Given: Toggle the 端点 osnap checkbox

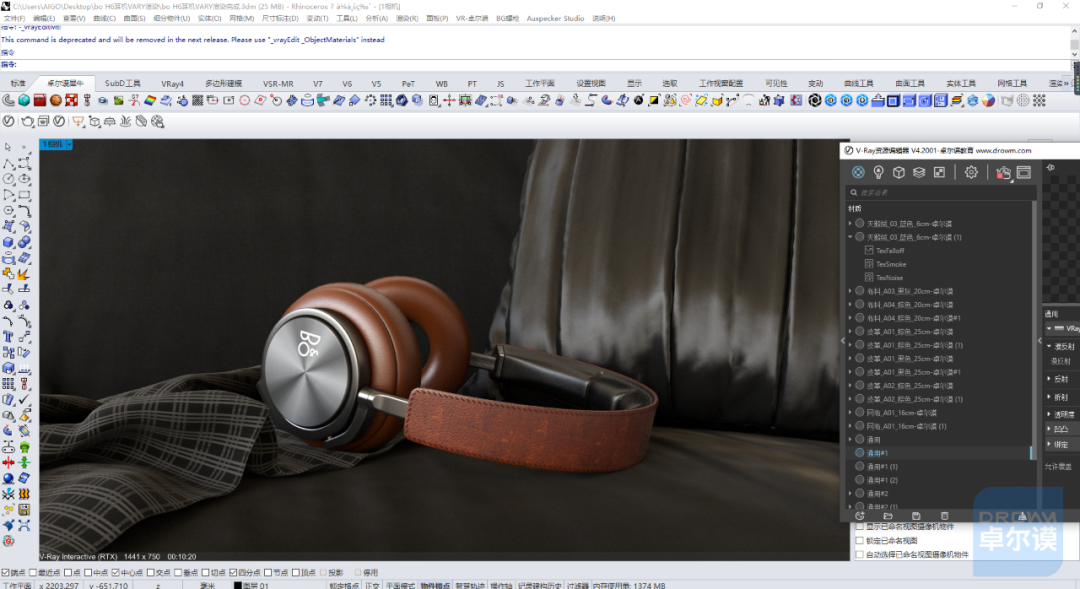Looking at the screenshot, I should tap(6, 572).
